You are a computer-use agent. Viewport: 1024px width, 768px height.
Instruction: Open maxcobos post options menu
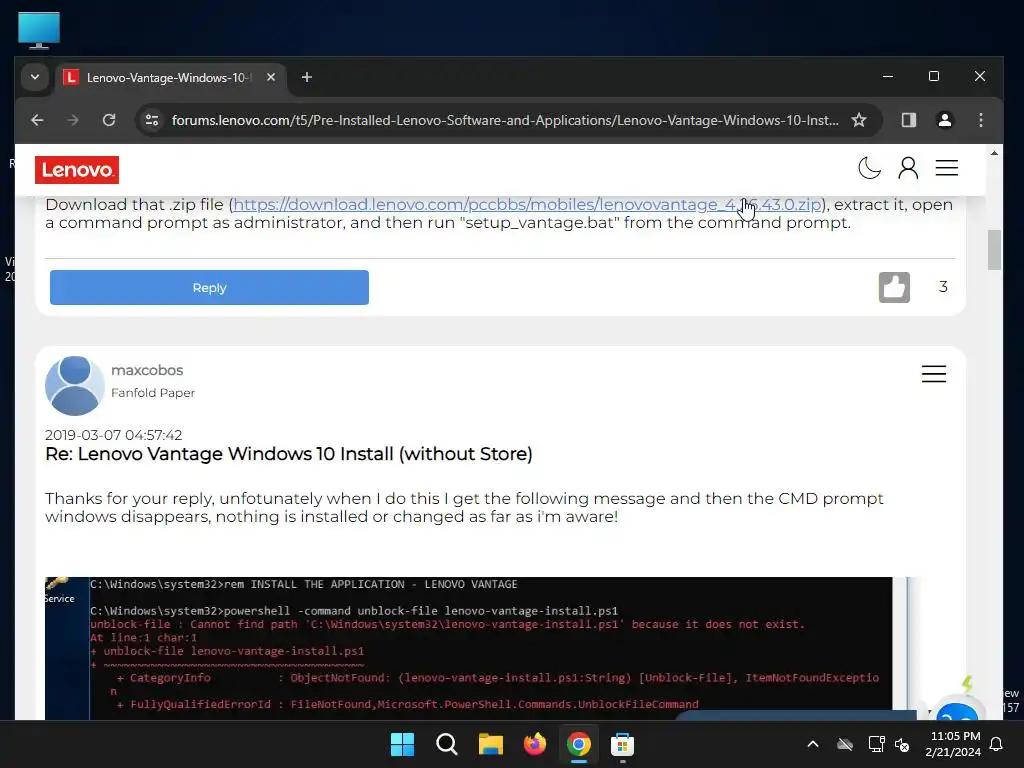click(x=933, y=374)
